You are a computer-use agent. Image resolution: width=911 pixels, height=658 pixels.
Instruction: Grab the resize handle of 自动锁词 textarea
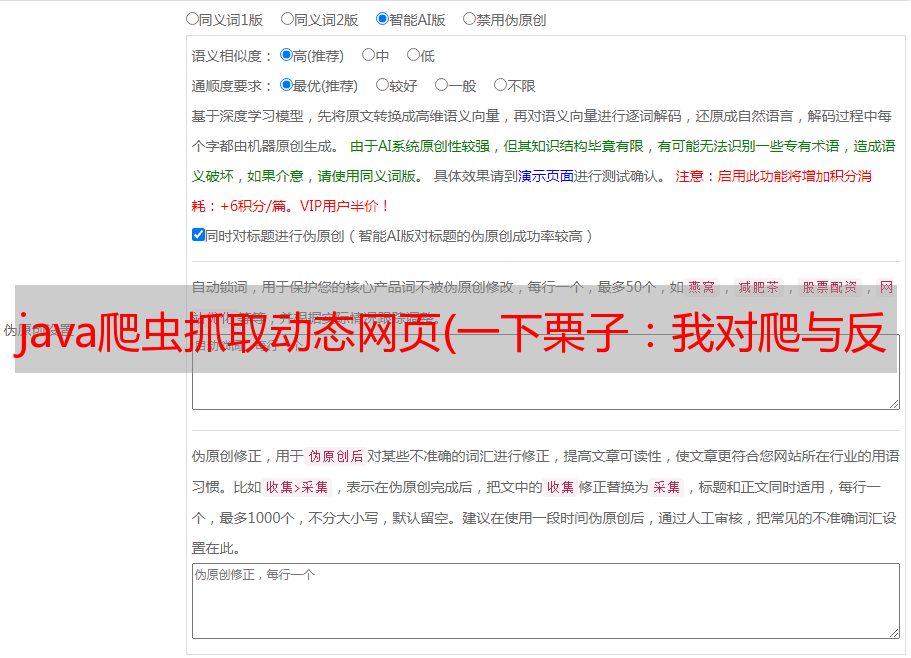894,404
